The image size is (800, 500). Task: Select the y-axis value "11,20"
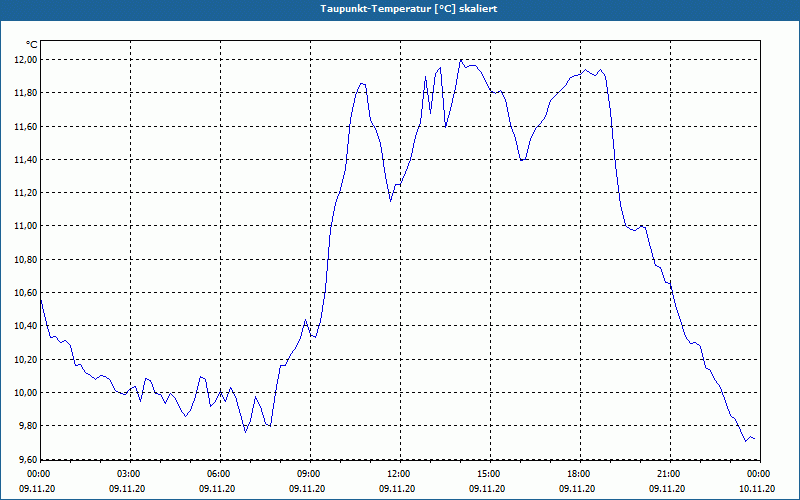click(x=27, y=193)
